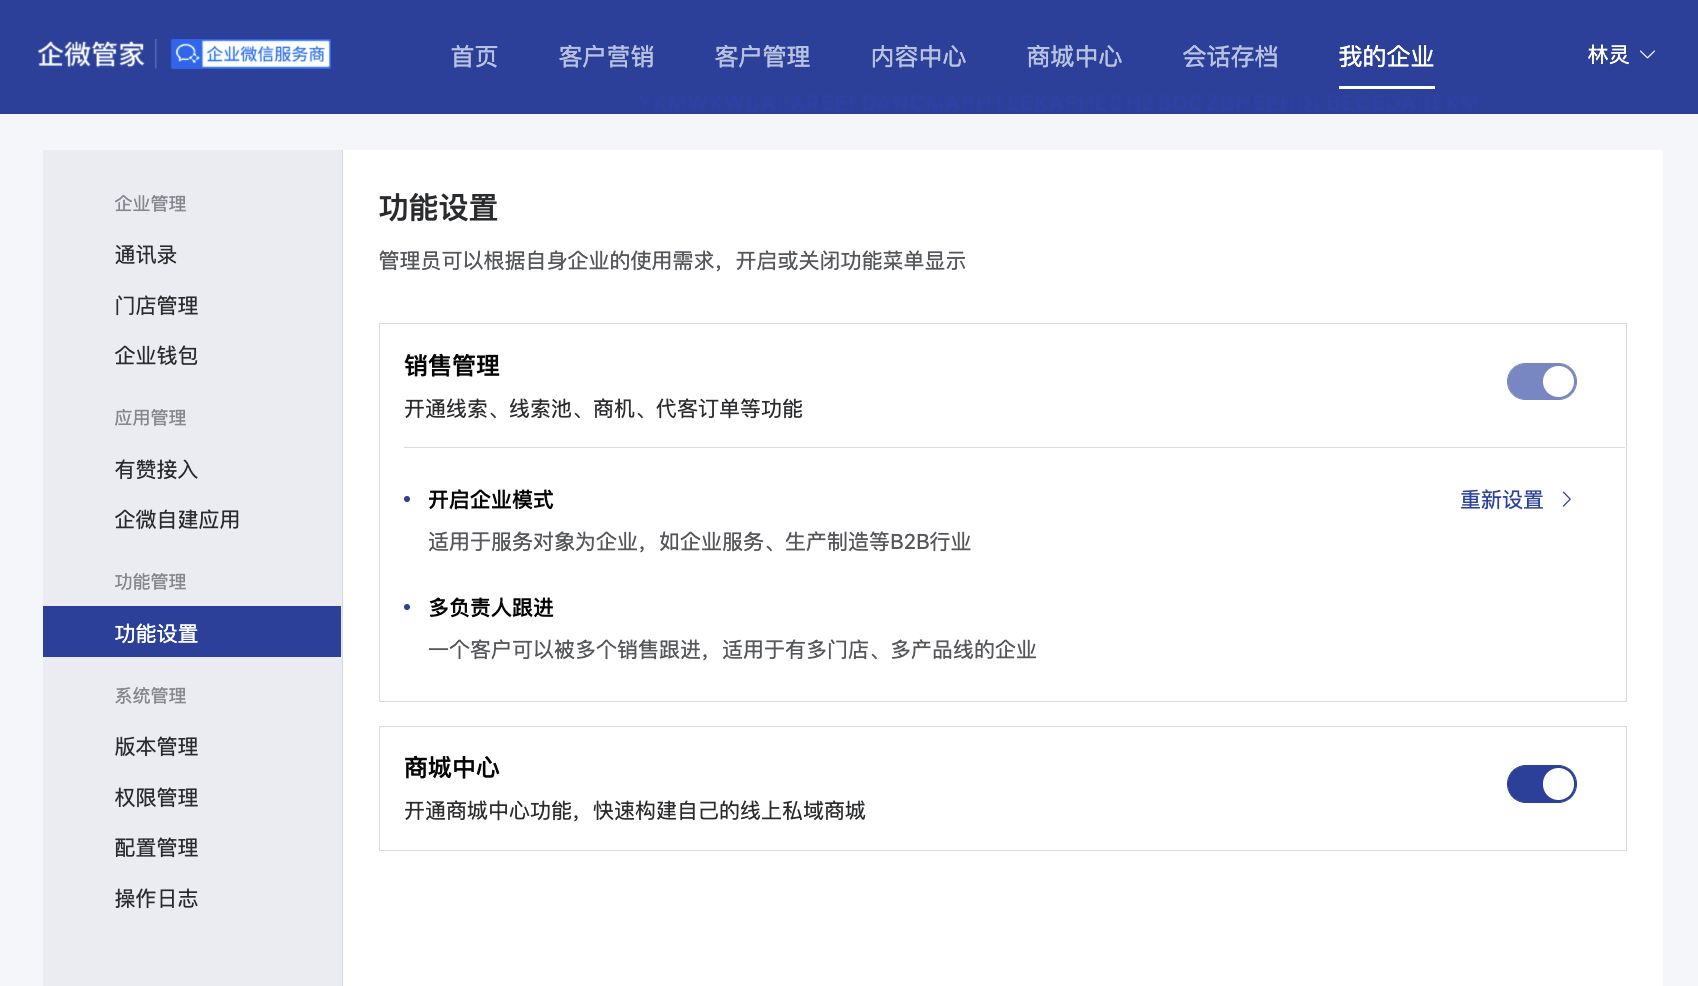Open the 首页 tab
The width and height of the screenshot is (1698, 986).
tap(474, 56)
